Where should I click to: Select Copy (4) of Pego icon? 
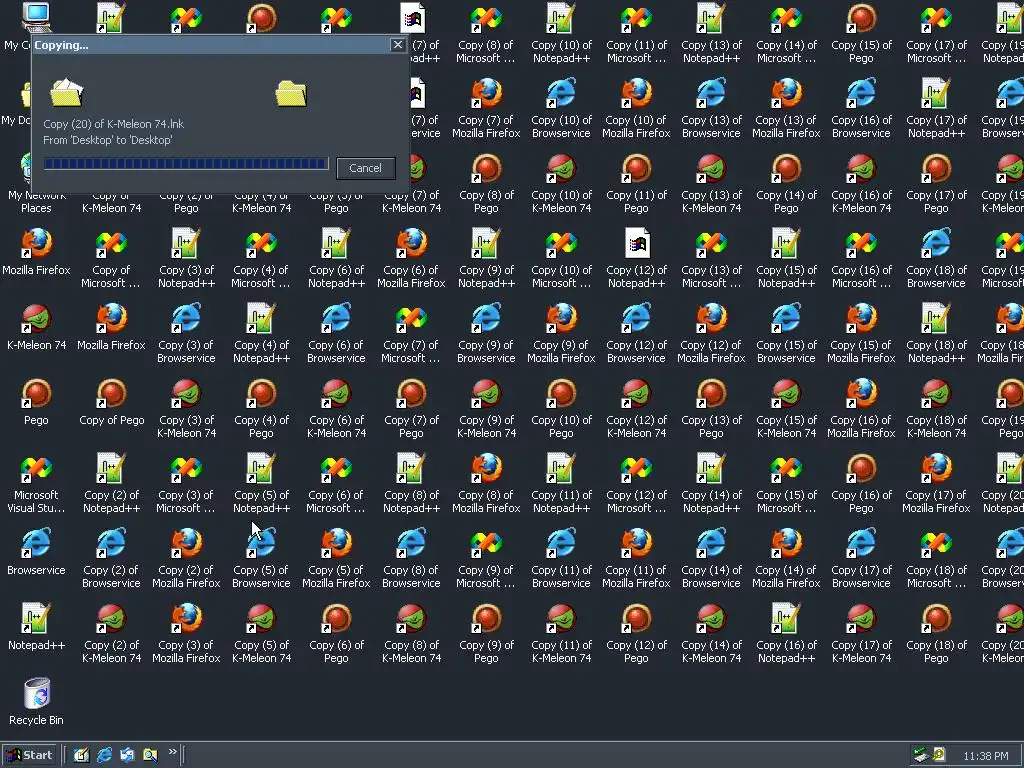click(261, 393)
